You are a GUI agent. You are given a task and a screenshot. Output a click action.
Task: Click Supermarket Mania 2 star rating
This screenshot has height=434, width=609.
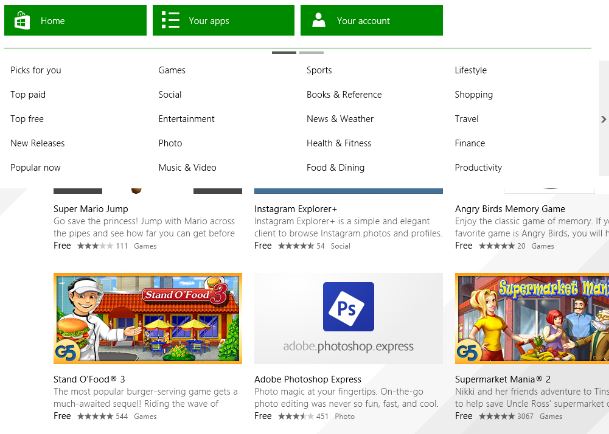point(497,416)
